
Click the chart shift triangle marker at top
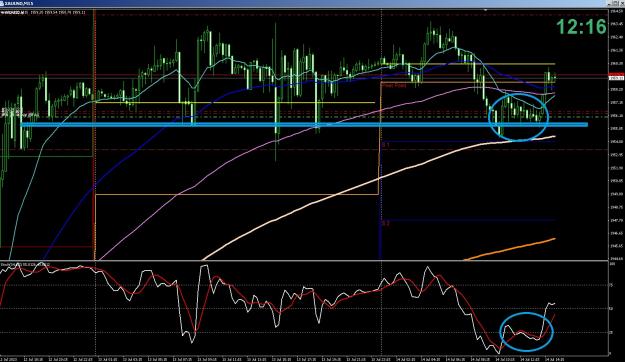(485, 10)
